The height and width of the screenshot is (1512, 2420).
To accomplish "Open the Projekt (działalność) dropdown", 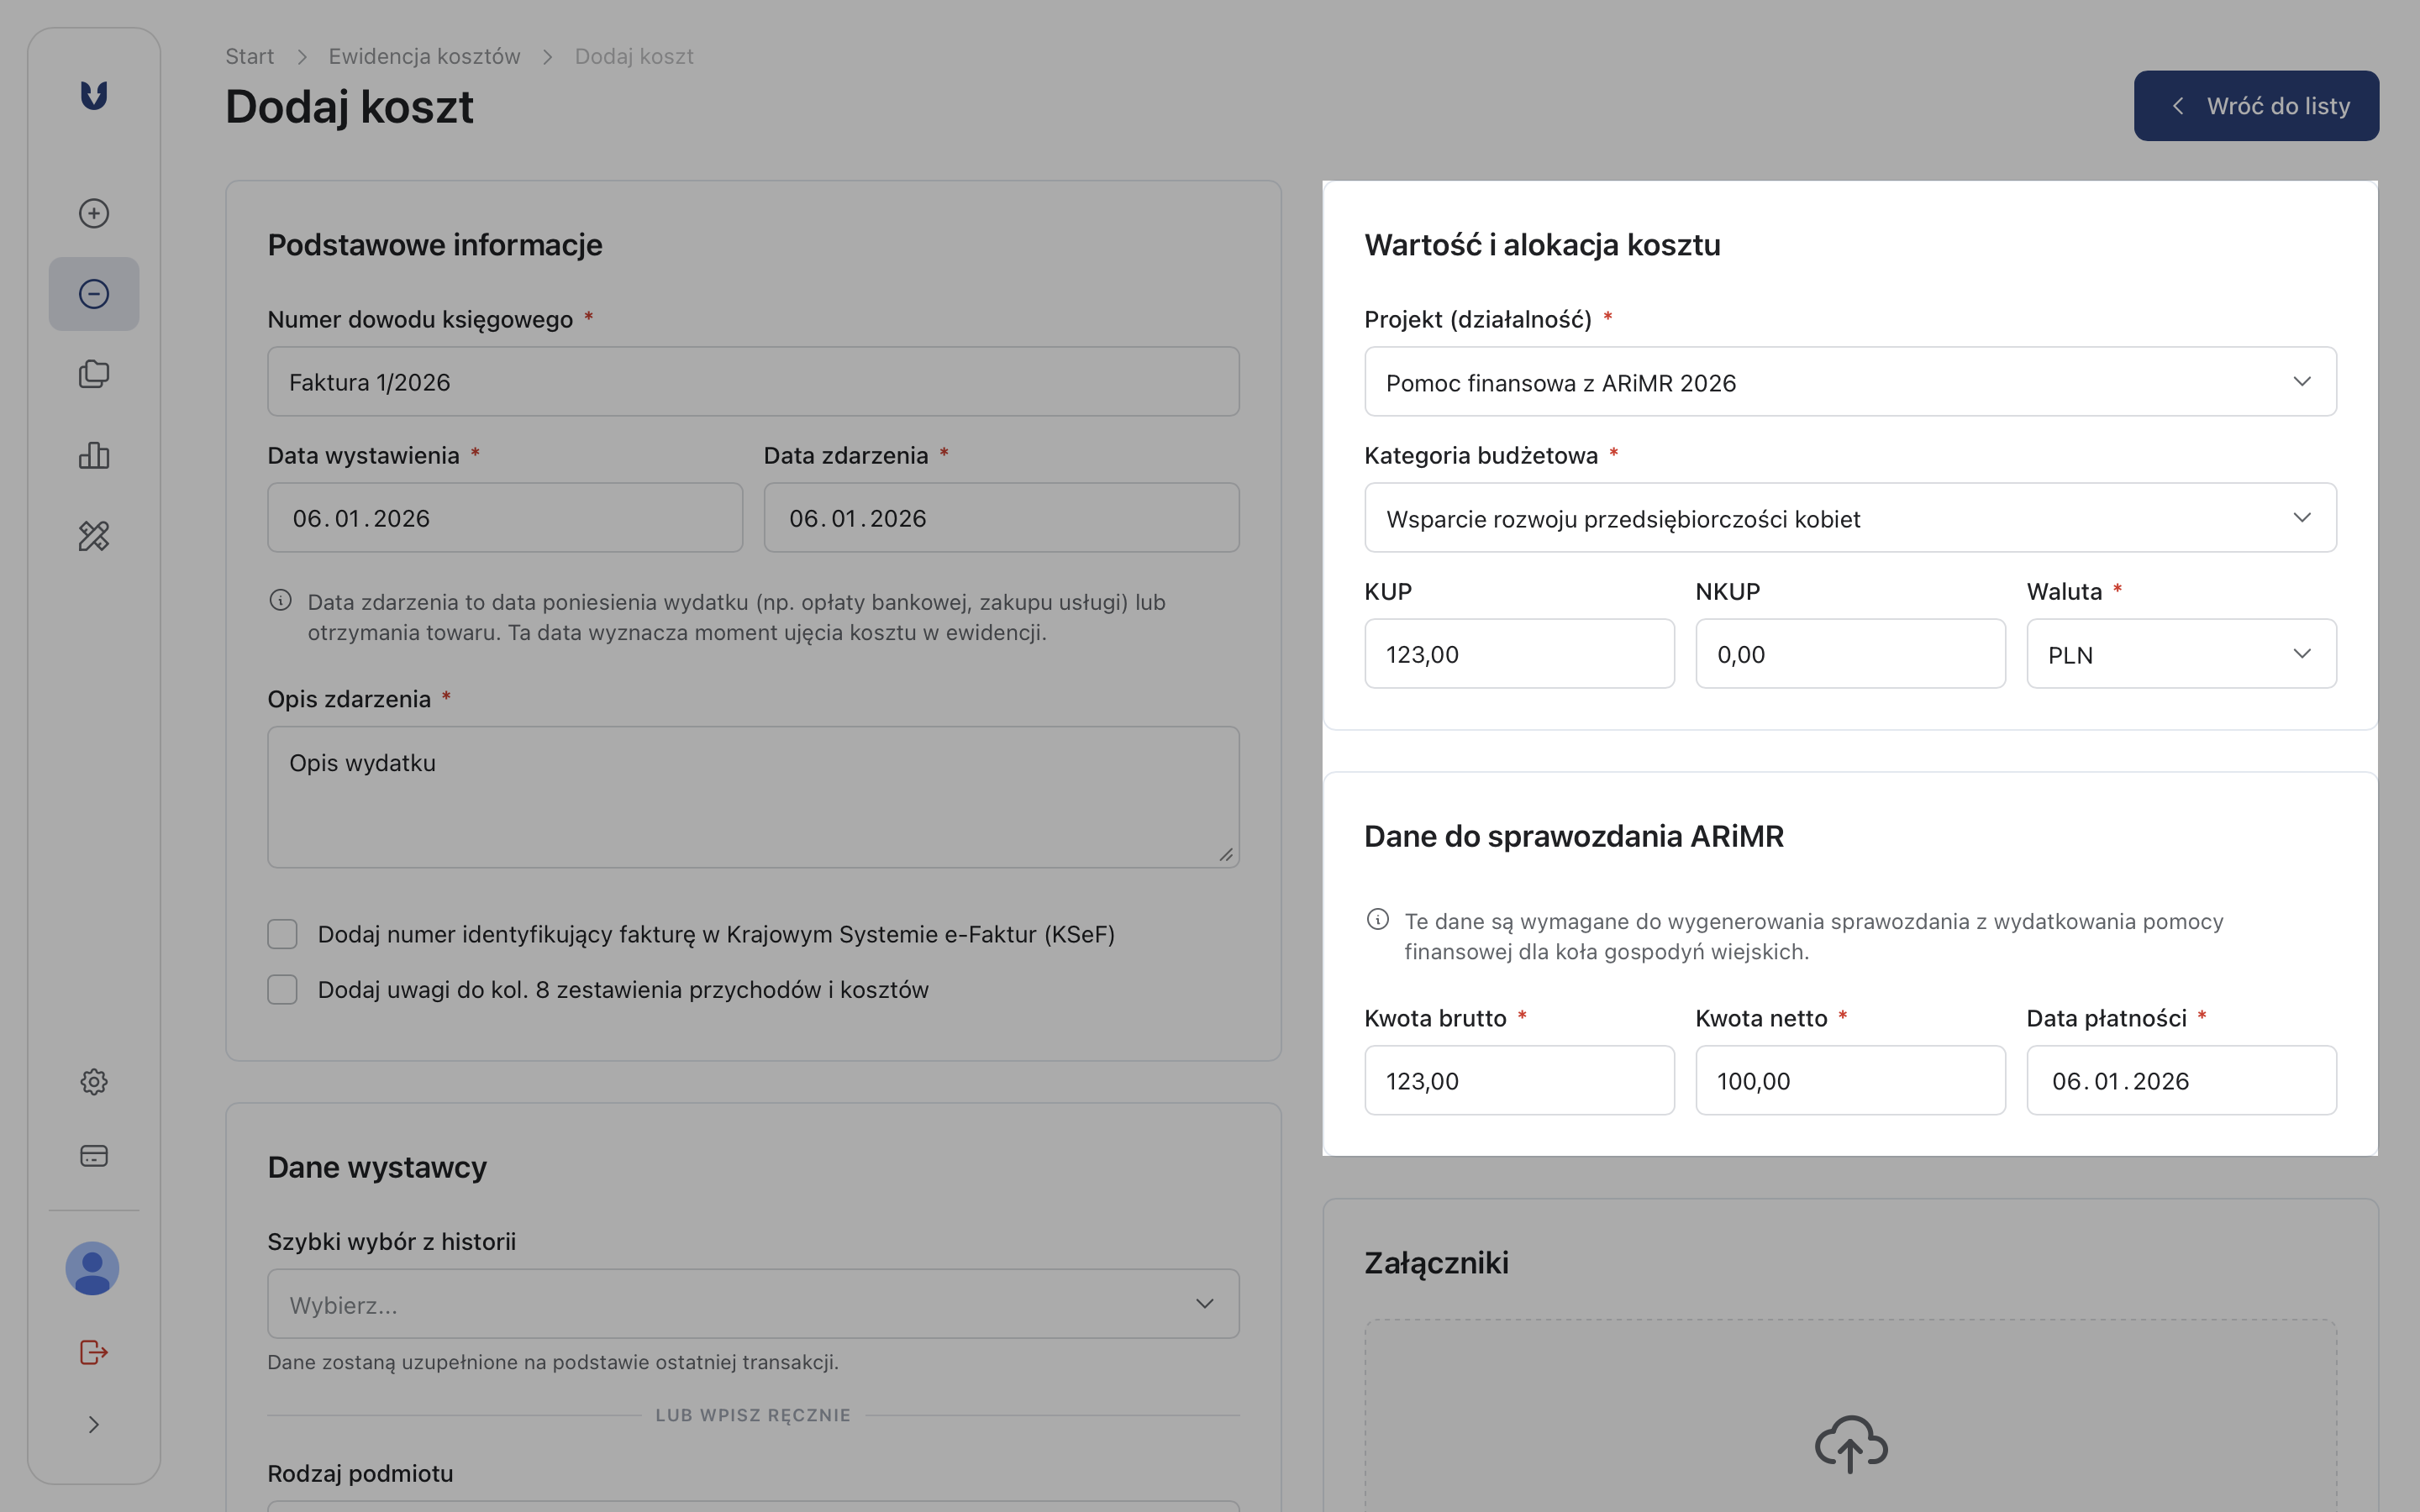I will (x=1849, y=382).
